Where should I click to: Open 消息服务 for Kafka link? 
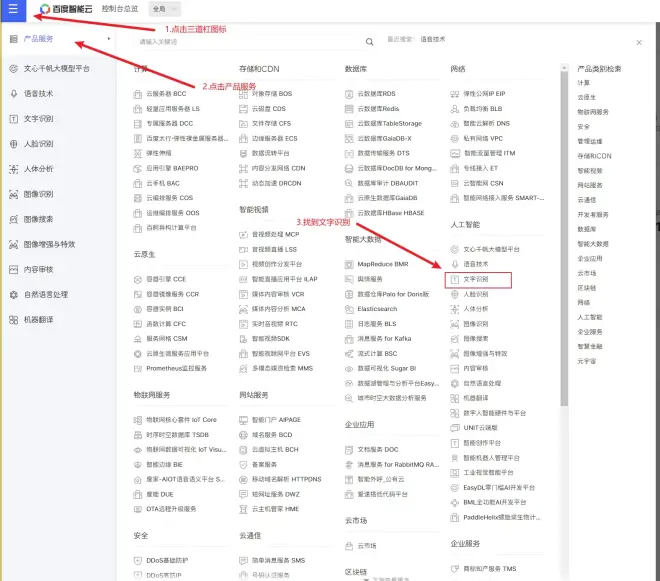coord(384,339)
